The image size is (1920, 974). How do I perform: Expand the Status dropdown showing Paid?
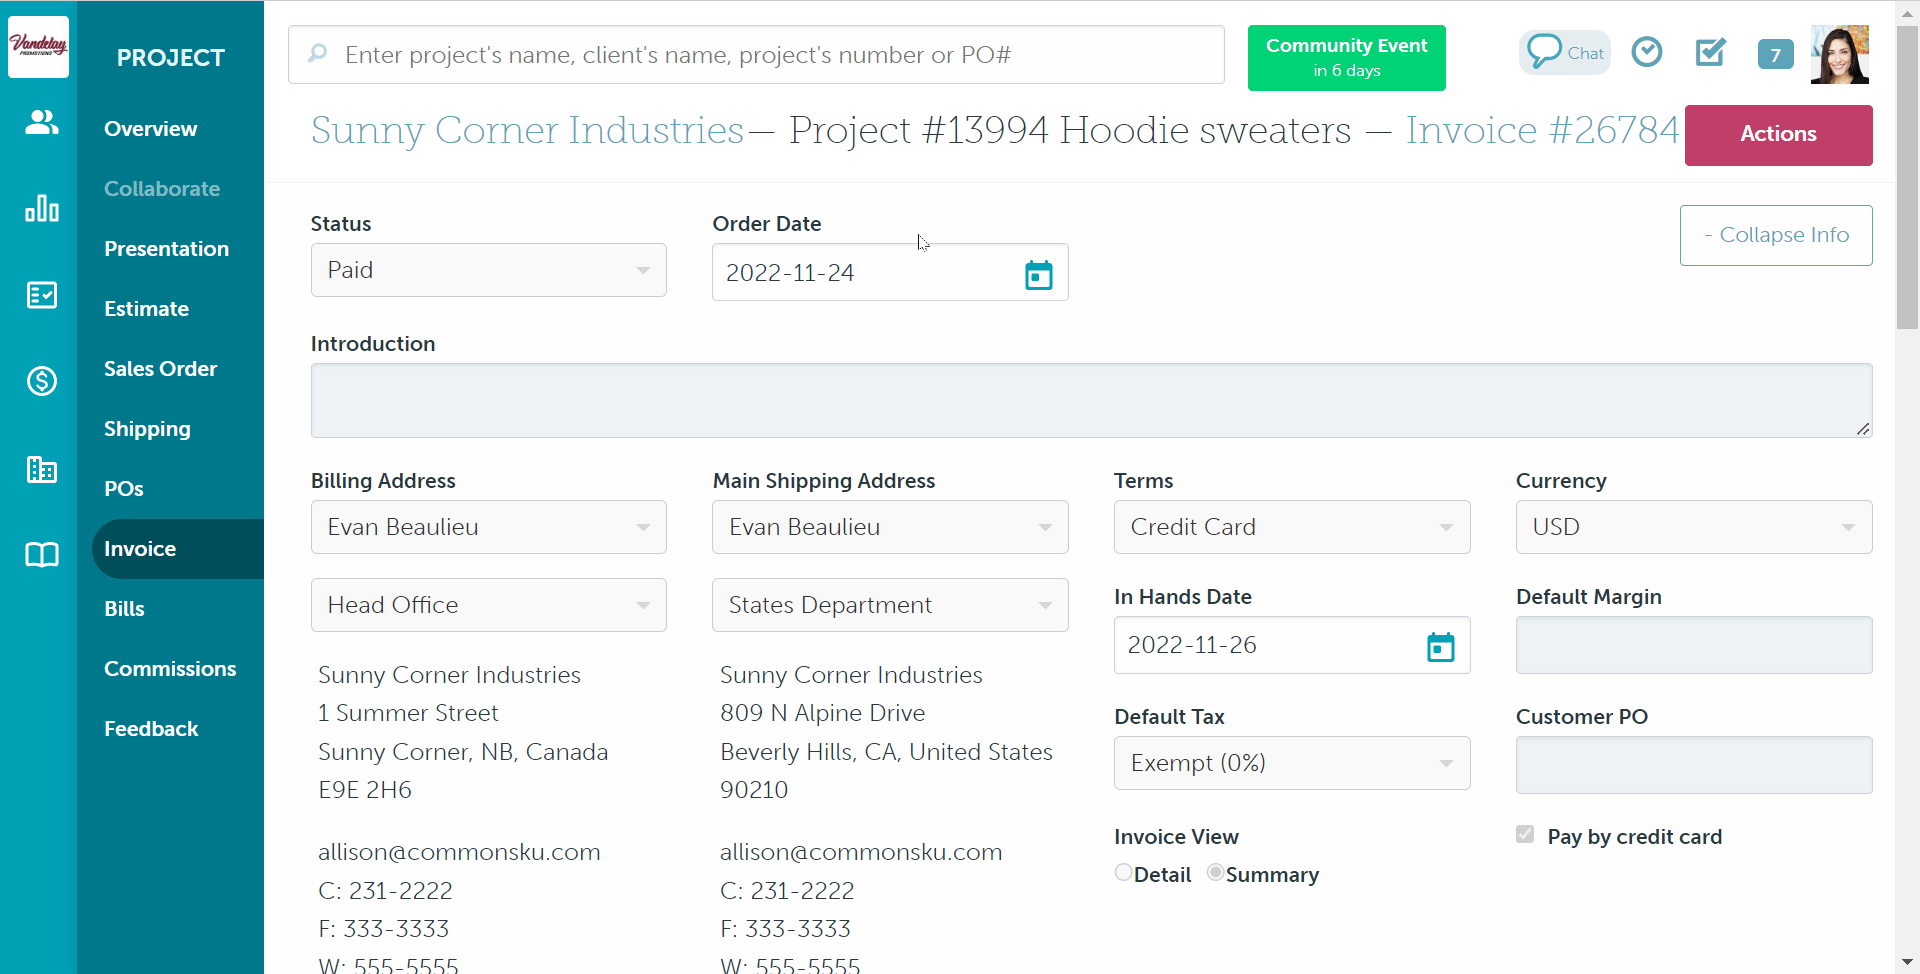(x=488, y=270)
